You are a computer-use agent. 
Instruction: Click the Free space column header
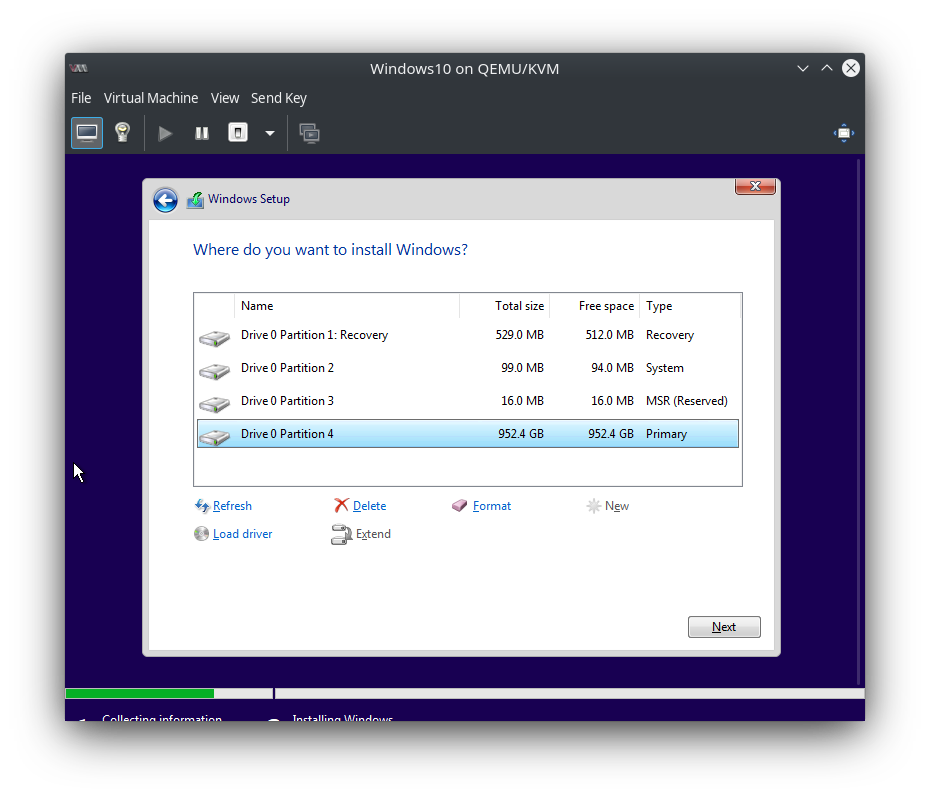(x=595, y=306)
